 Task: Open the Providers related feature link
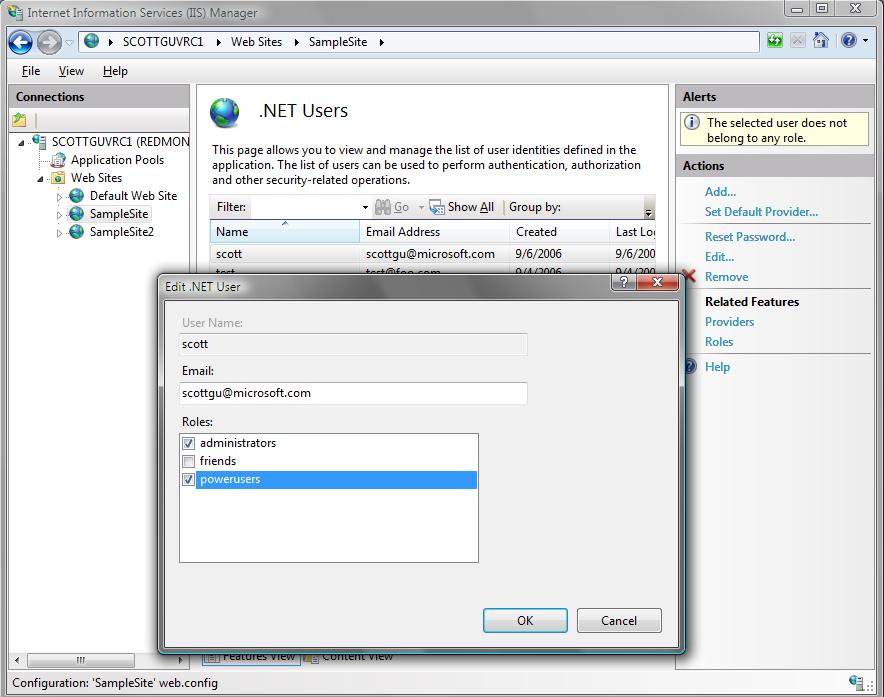[x=729, y=321]
